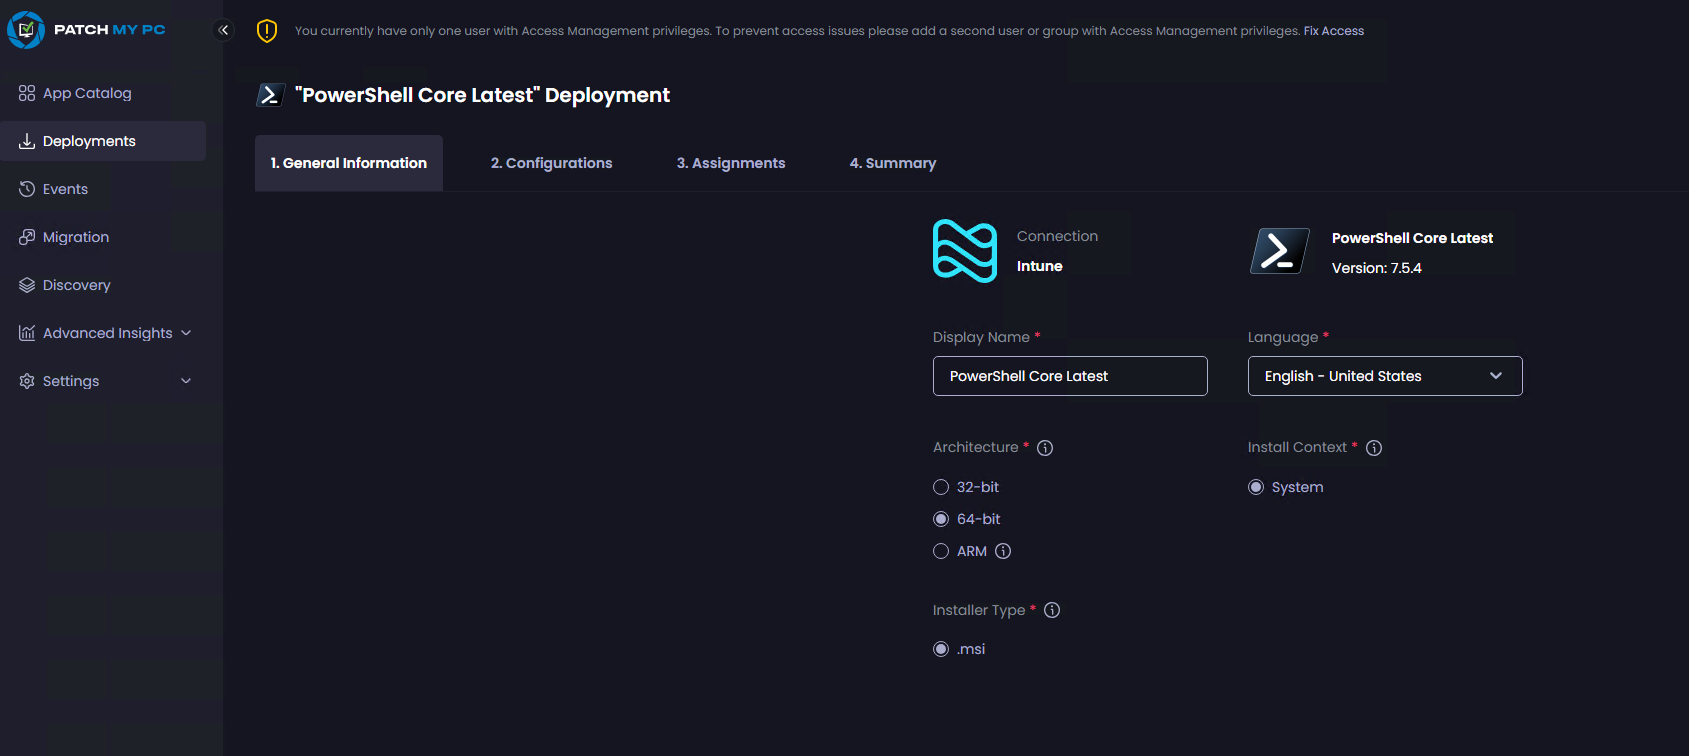Click the Installer Type info icon

[1052, 610]
